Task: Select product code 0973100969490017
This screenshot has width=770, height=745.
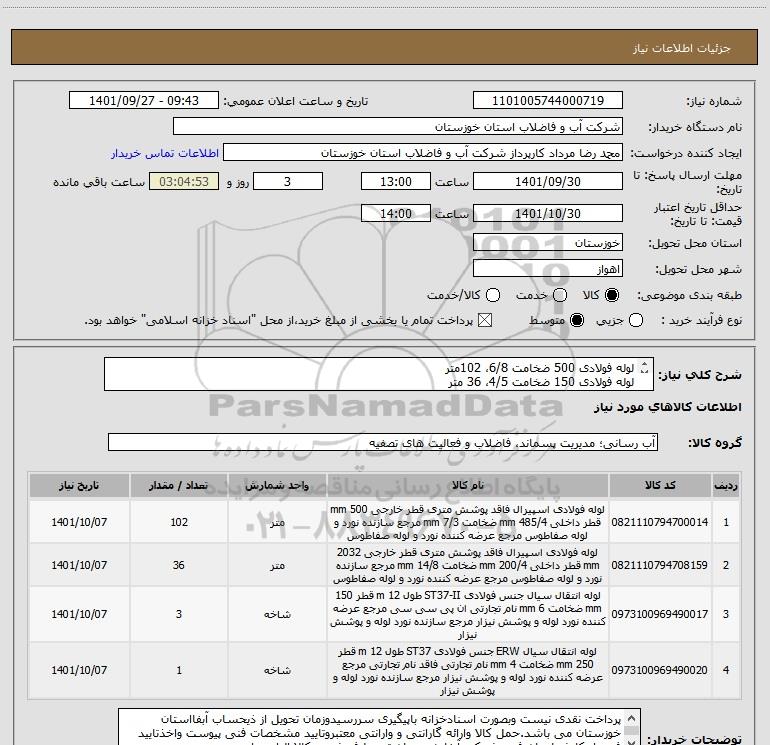Action: 660,614
